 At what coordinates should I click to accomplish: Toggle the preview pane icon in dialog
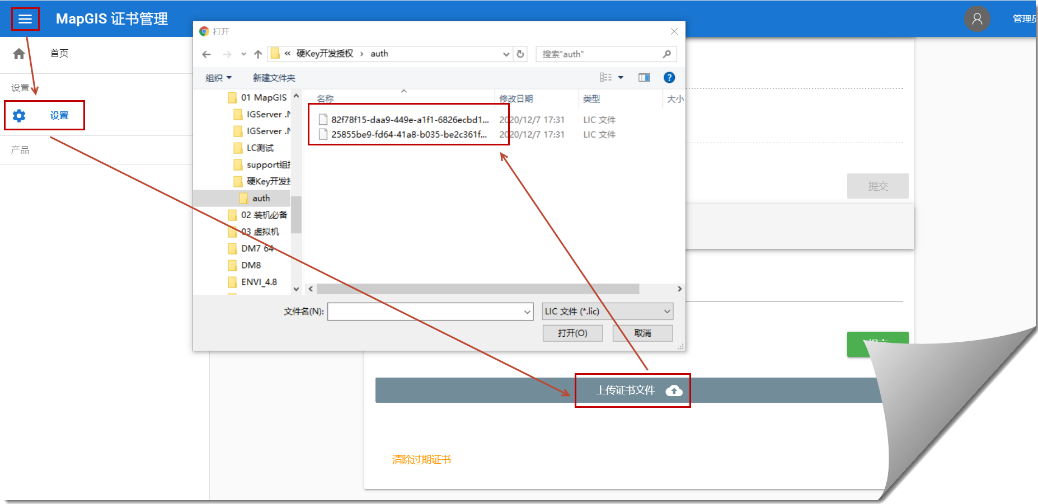tap(644, 77)
